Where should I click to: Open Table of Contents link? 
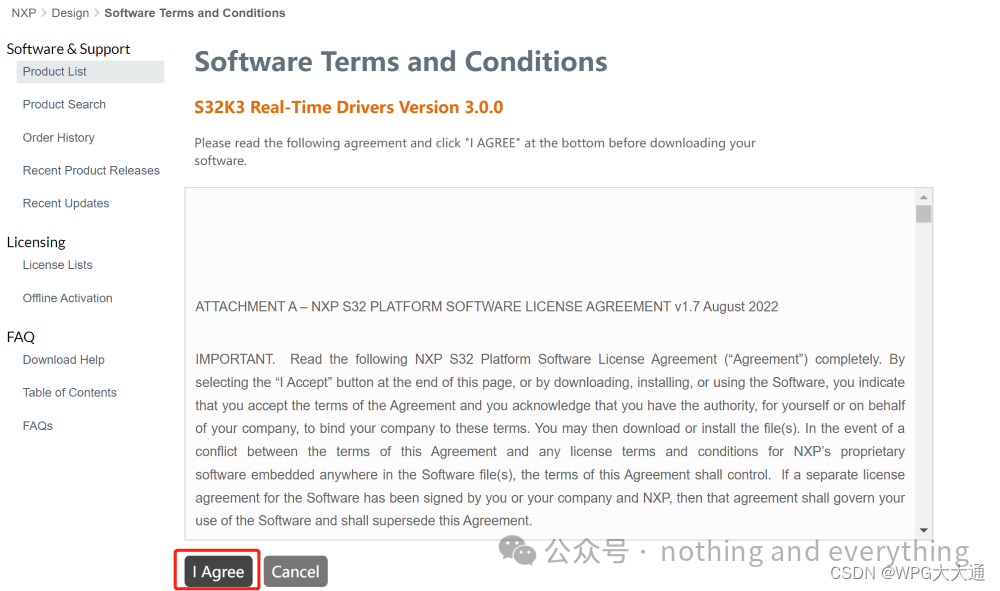point(70,393)
